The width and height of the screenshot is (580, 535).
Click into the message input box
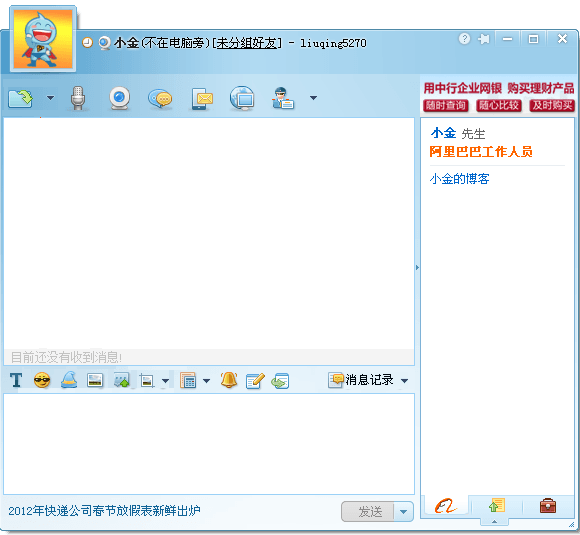209,444
